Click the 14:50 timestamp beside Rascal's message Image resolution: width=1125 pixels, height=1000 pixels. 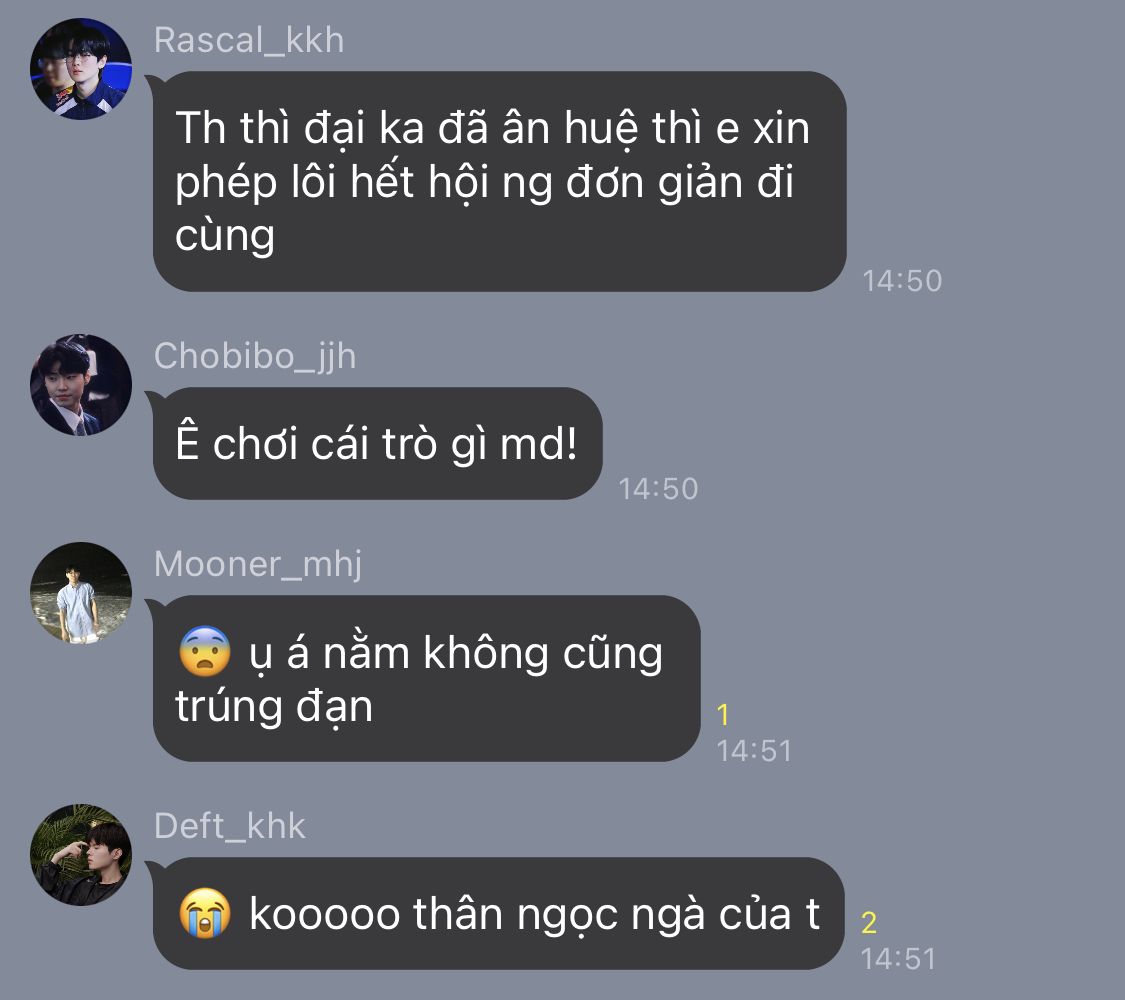pyautogui.click(x=902, y=280)
